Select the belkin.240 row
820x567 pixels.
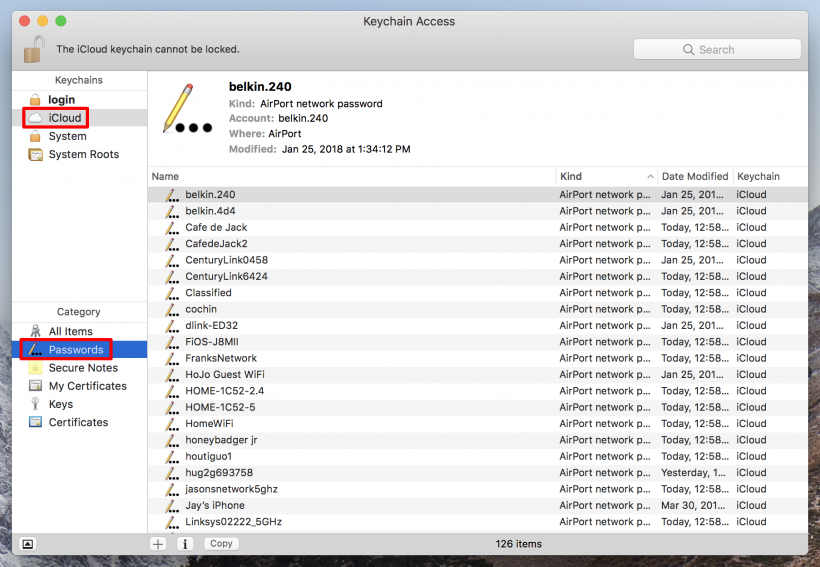pyautogui.click(x=477, y=195)
